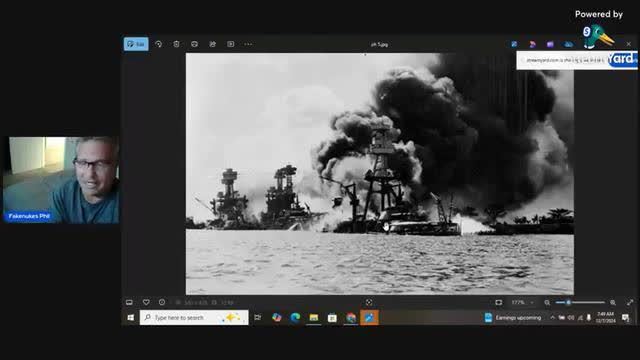Open the Edit image button in Photos
This screenshot has height=360, width=640.
point(136,44)
